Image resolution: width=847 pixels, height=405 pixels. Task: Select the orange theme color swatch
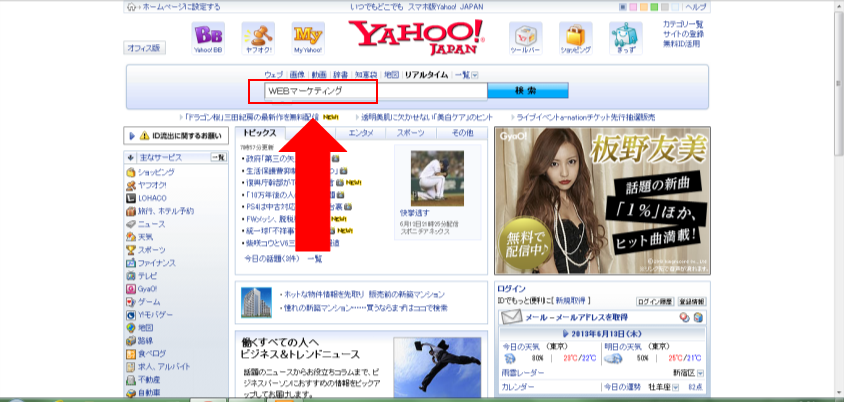pyautogui.click(x=643, y=7)
